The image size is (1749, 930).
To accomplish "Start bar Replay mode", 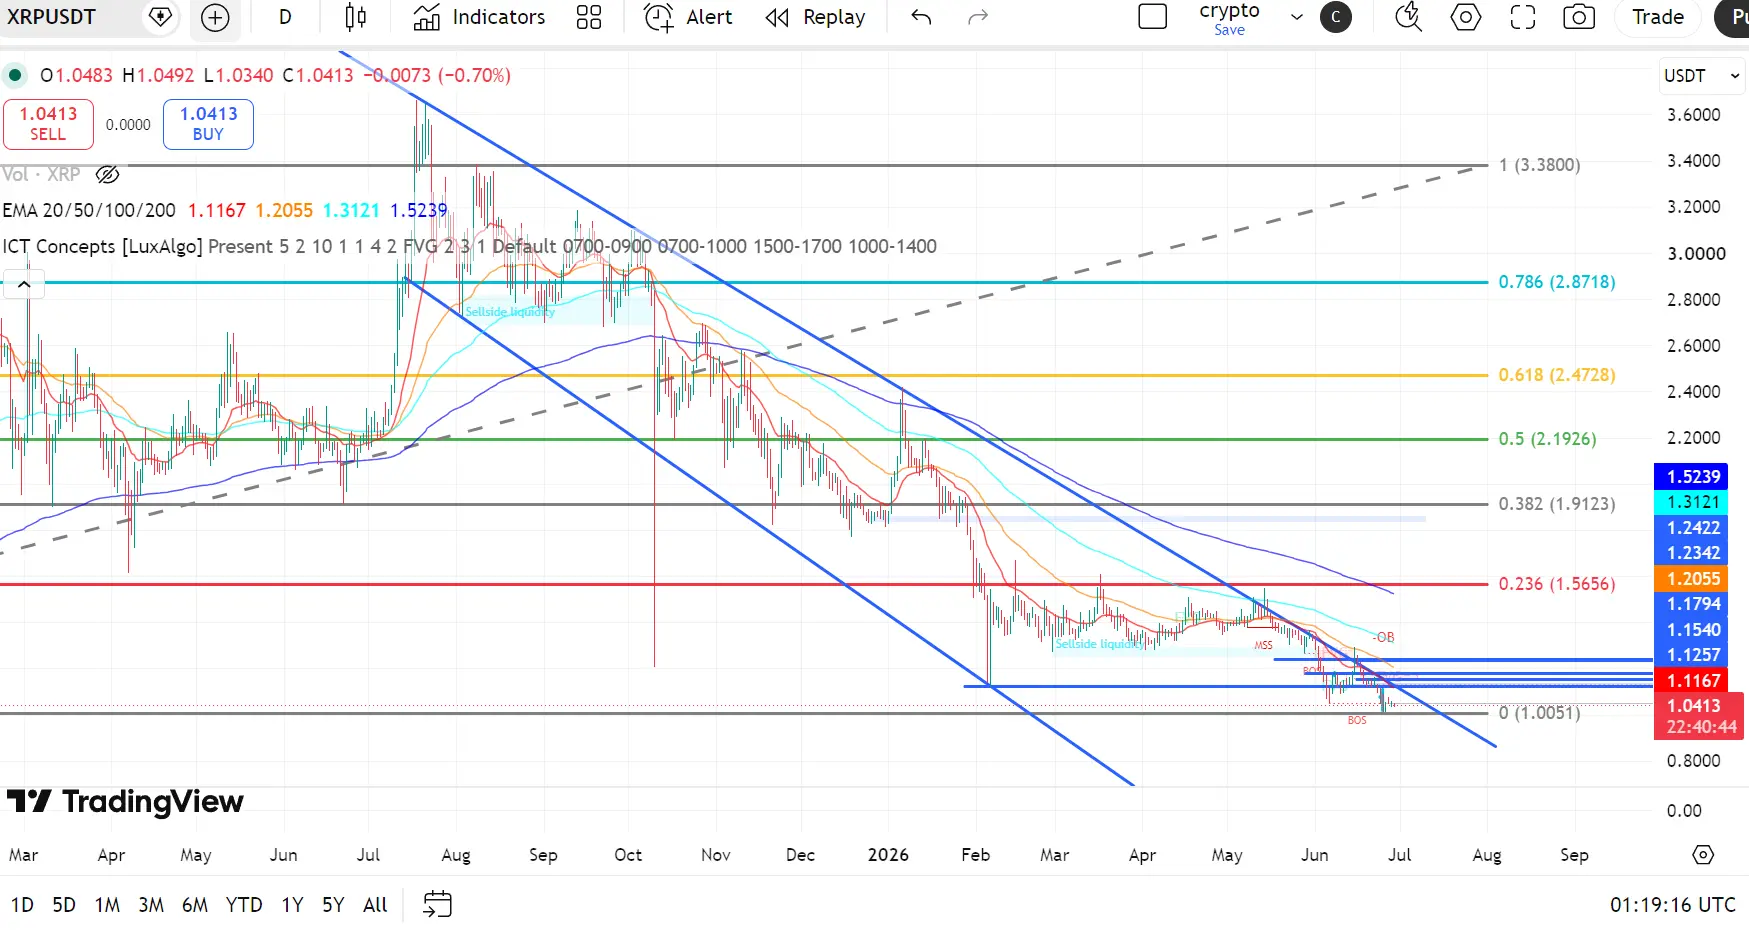I will [x=815, y=17].
